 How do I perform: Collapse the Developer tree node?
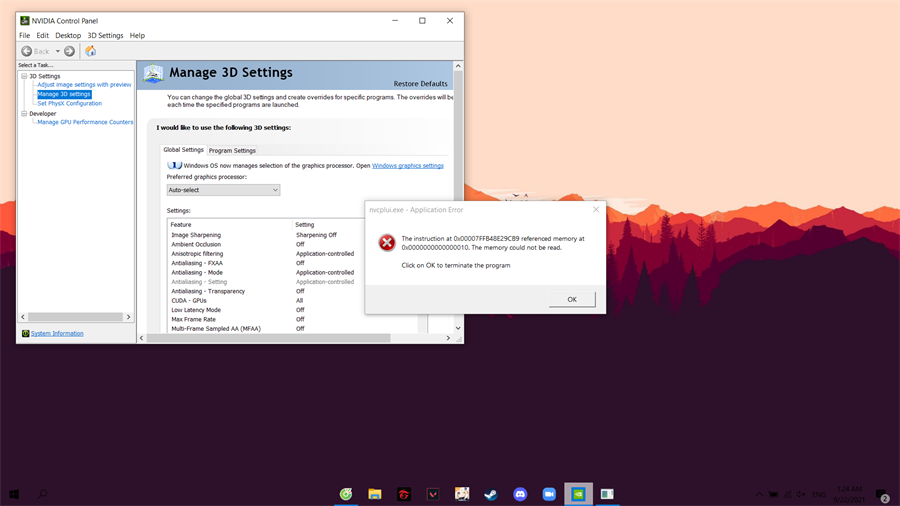point(24,114)
